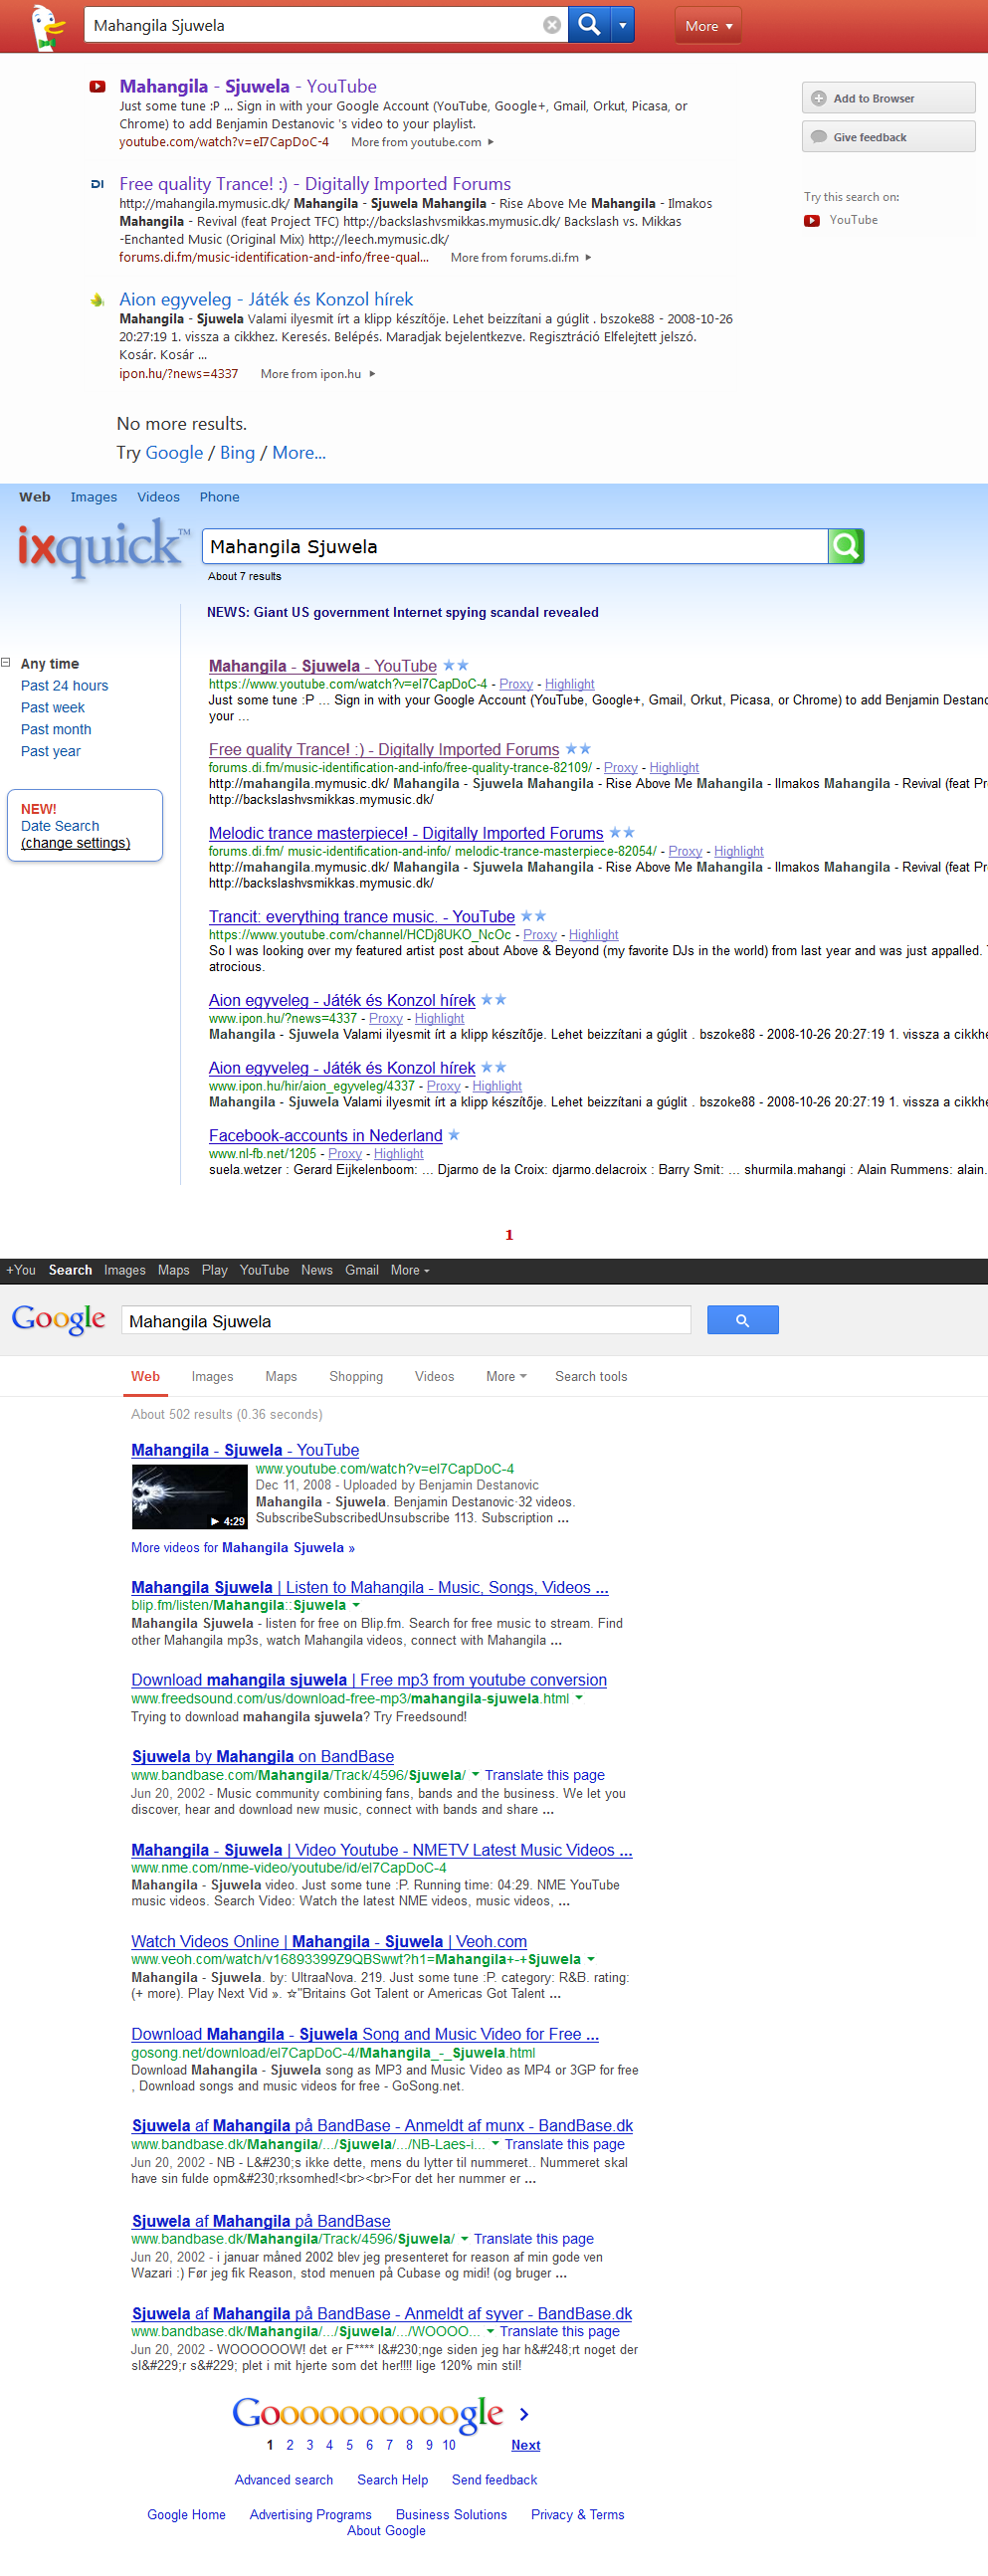This screenshot has width=988, height=2576.
Task: Open the More dropdown in Google's black bar
Action: coord(409,1270)
